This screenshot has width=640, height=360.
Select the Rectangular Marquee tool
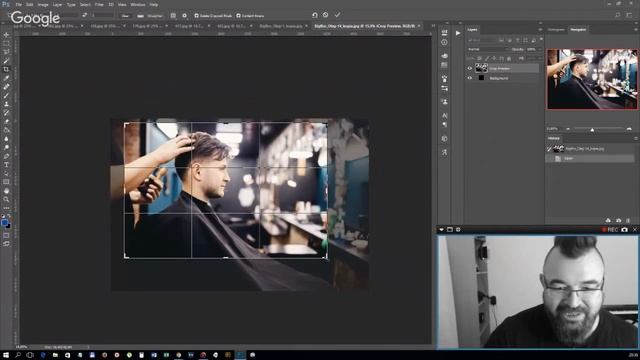[6, 43]
